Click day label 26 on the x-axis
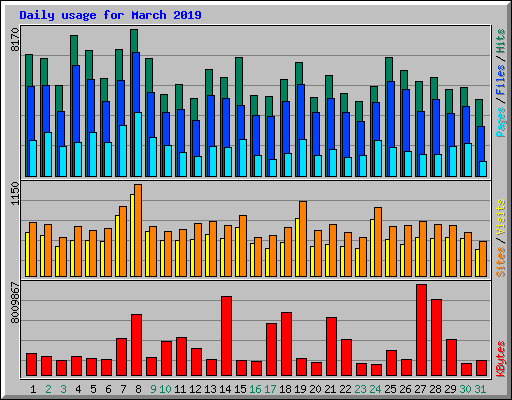The height and width of the screenshot is (400, 512). (x=405, y=389)
